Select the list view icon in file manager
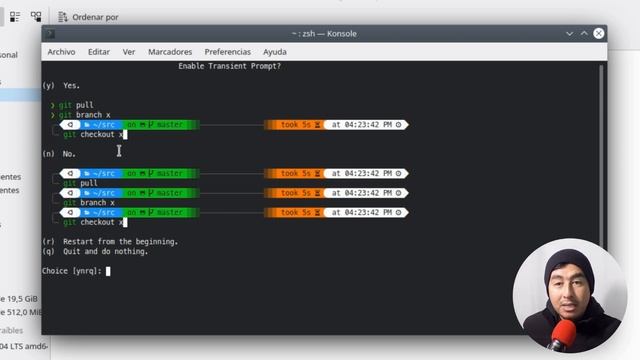640x360 pixels. 15,17
